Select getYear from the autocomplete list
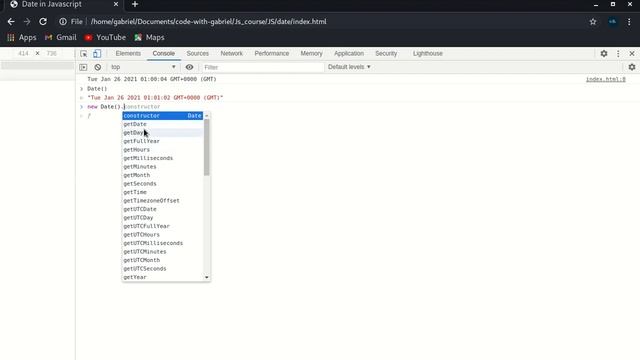Image resolution: width=640 pixels, height=360 pixels. [x=163, y=277]
